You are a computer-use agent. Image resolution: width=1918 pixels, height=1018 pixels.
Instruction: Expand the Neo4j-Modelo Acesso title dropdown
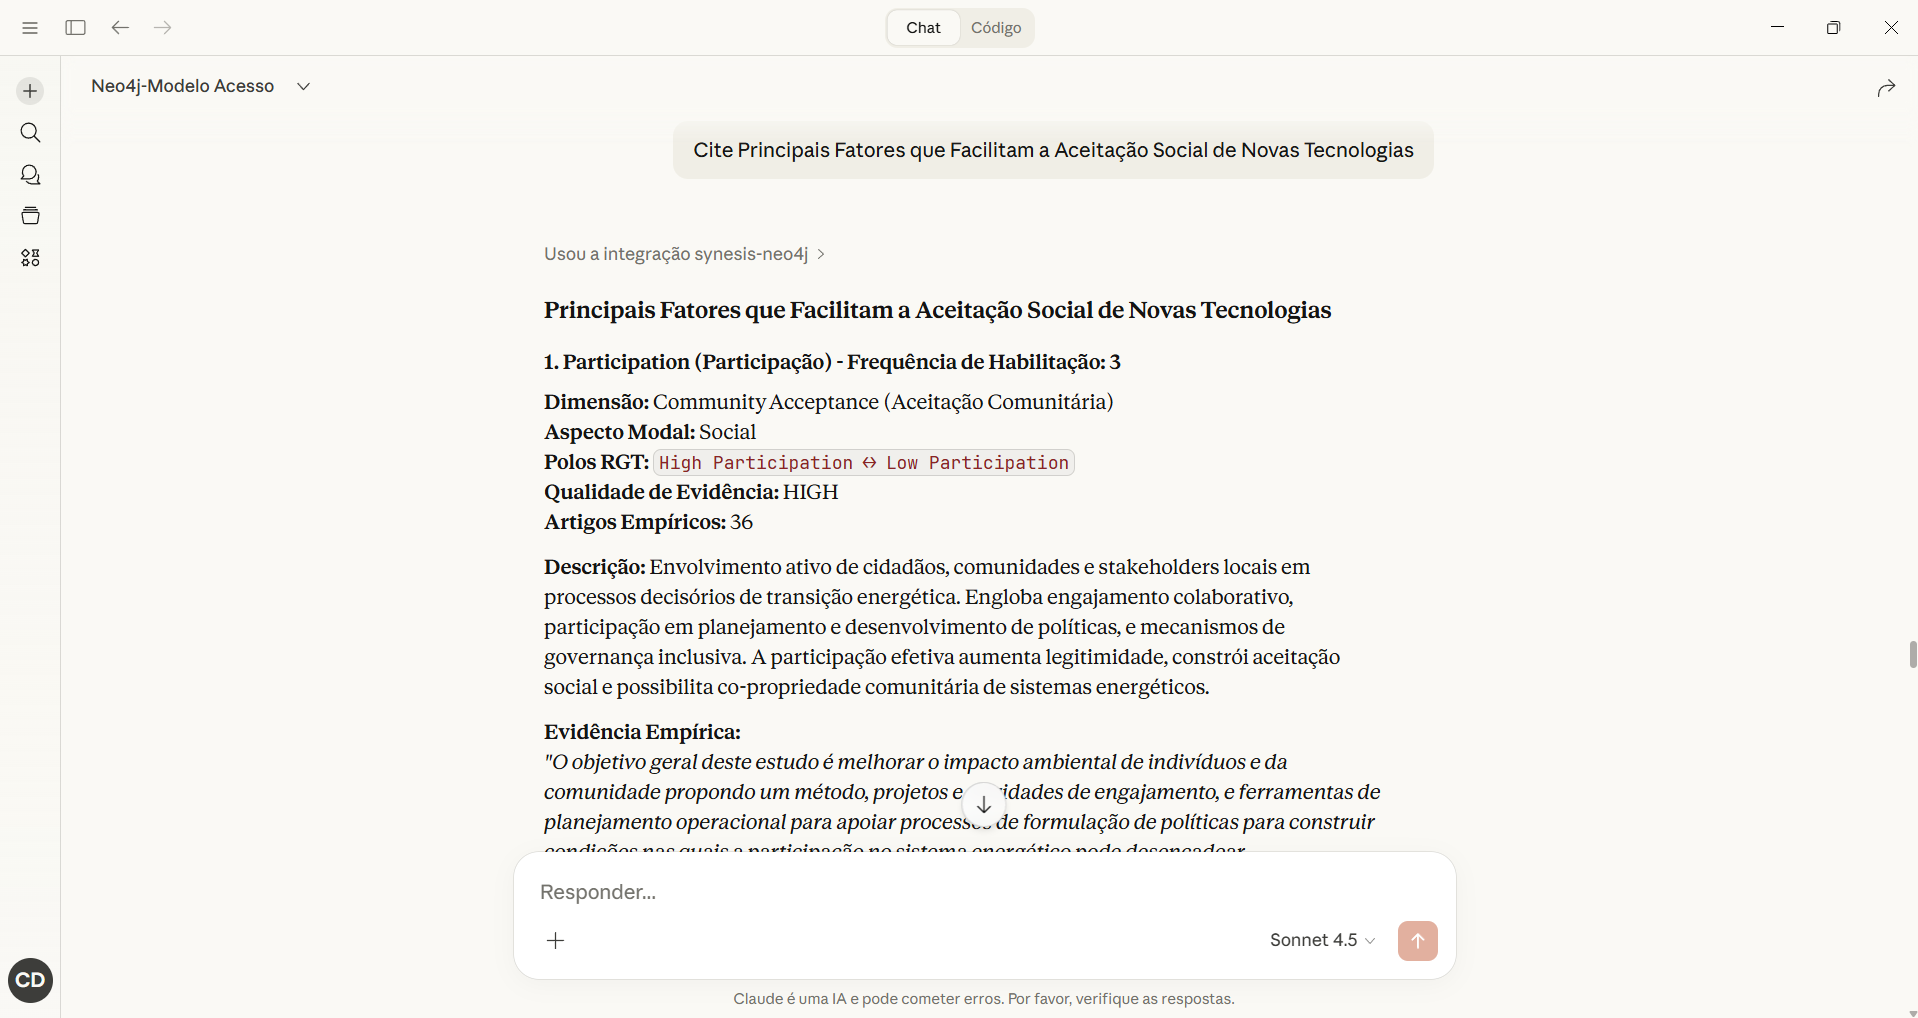coord(304,87)
